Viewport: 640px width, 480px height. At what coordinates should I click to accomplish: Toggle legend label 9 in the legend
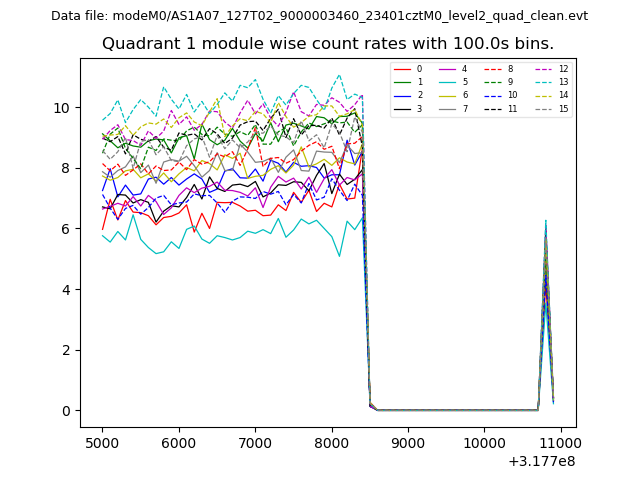click(x=511, y=82)
